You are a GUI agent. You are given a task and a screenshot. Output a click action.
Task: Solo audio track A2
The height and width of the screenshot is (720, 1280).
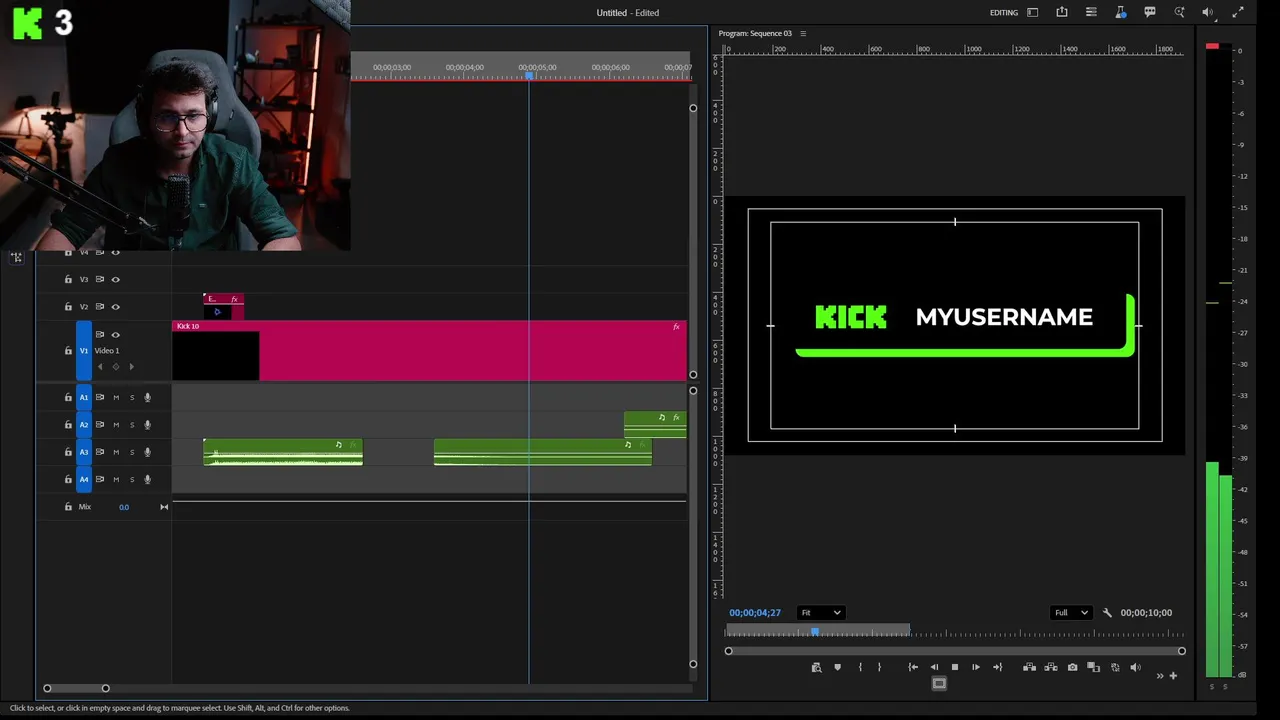point(131,425)
